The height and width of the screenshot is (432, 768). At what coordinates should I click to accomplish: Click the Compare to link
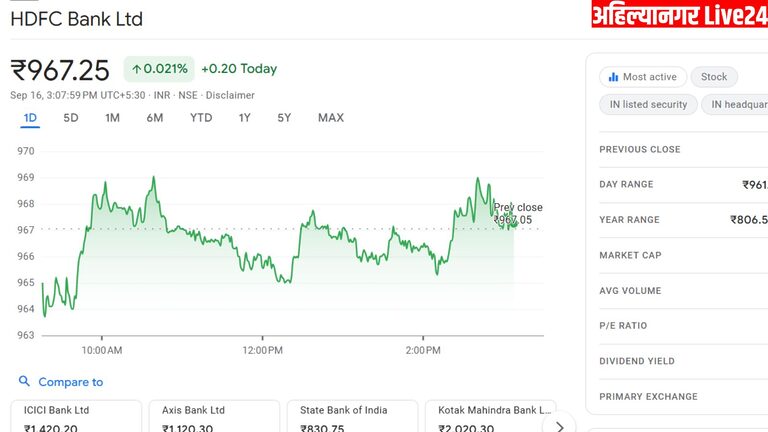[70, 382]
